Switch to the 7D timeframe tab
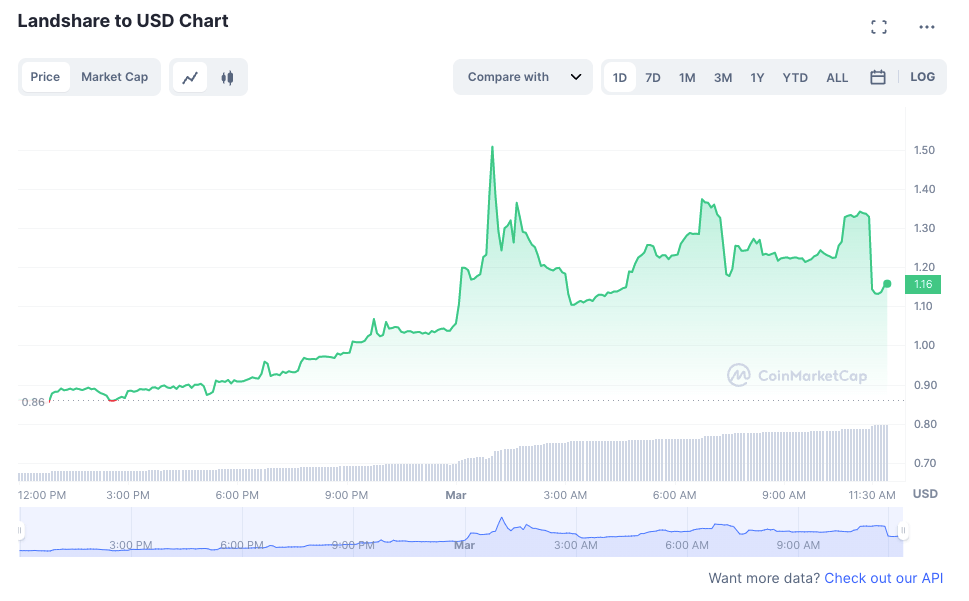 click(x=652, y=76)
